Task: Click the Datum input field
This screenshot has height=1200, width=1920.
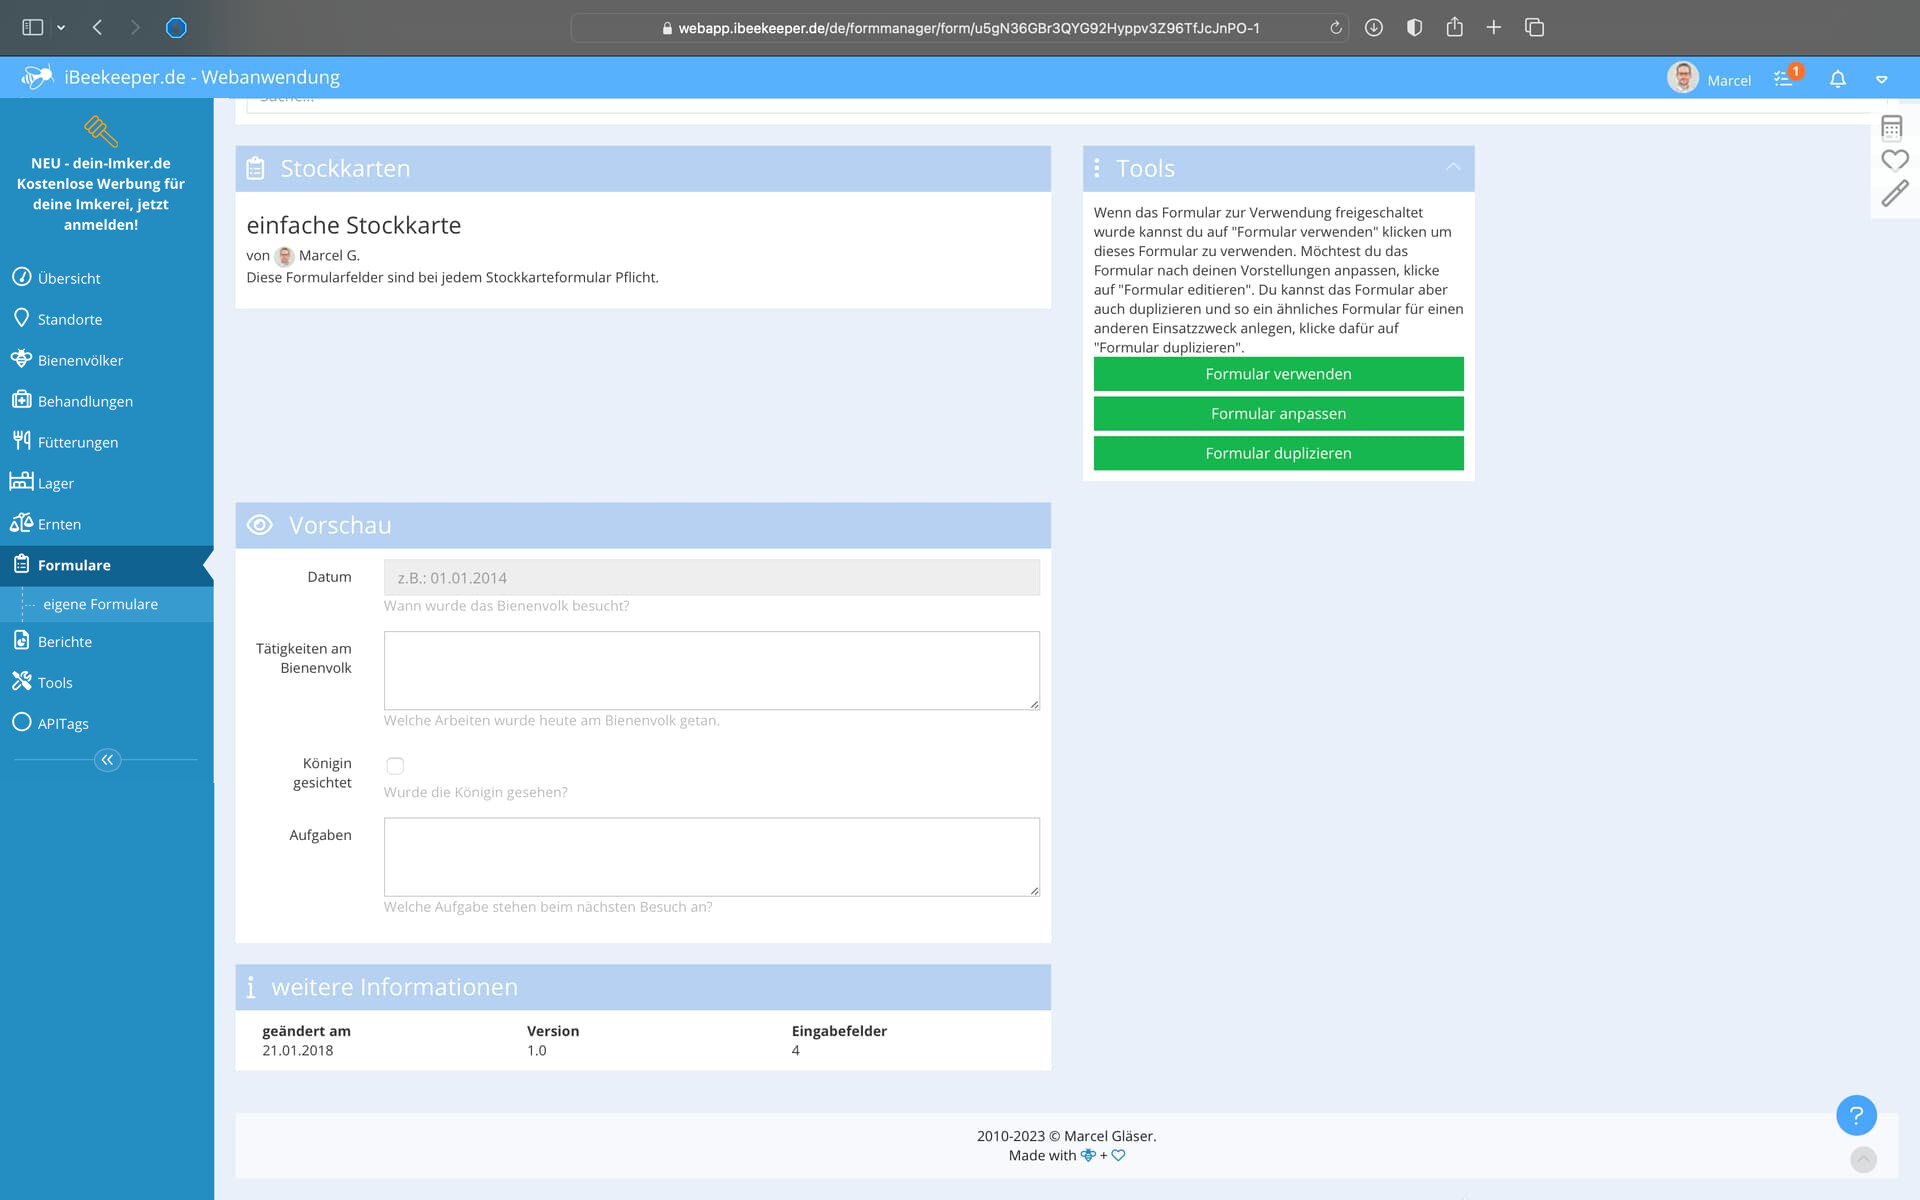Action: tap(711, 578)
